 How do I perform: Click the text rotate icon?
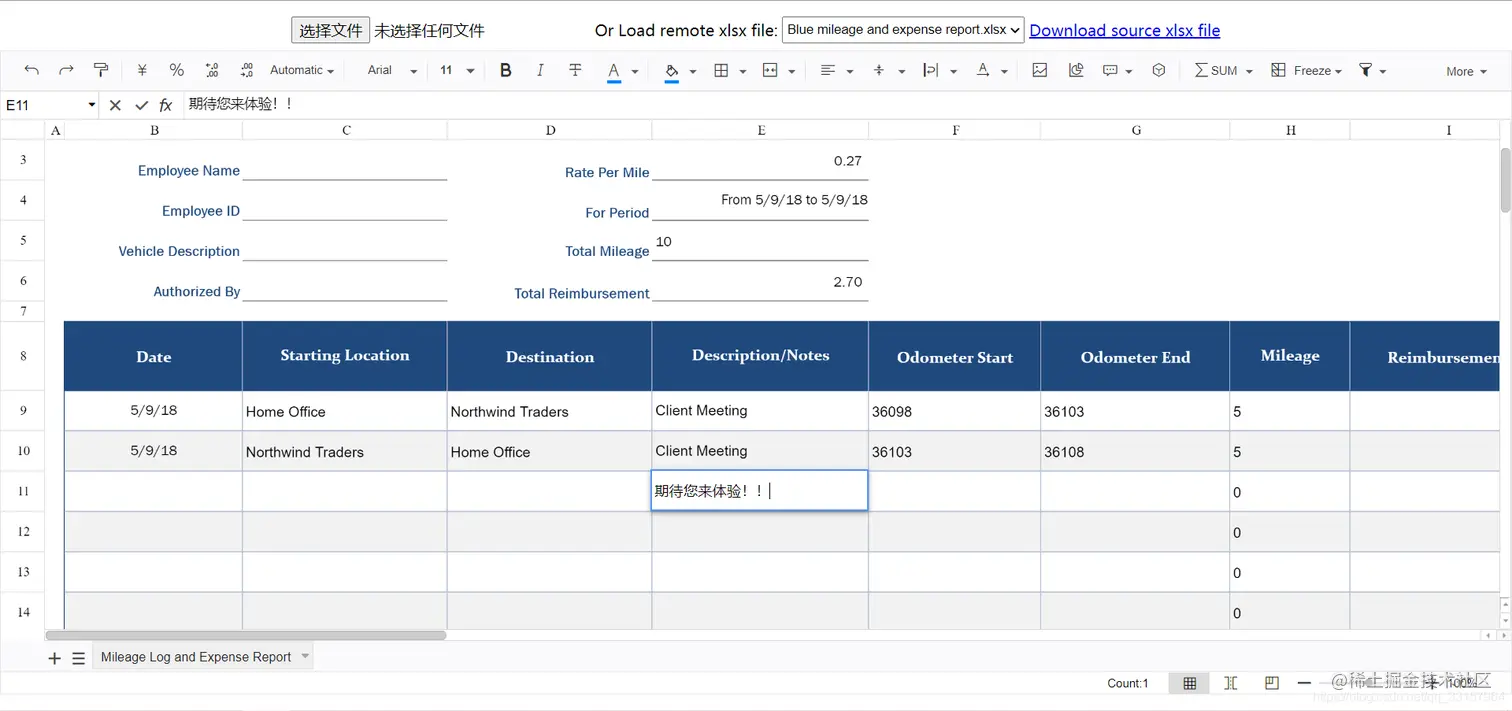[983, 70]
